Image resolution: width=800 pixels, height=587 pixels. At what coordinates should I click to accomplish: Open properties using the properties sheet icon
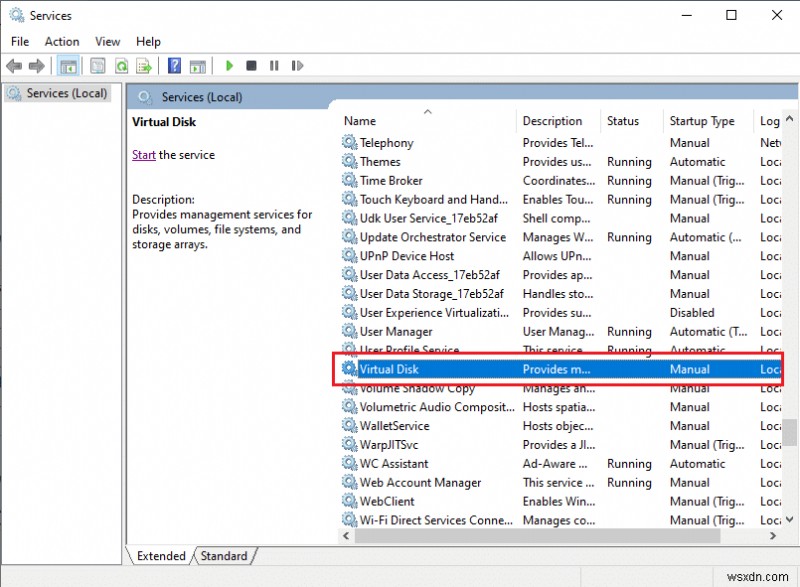tap(96, 66)
